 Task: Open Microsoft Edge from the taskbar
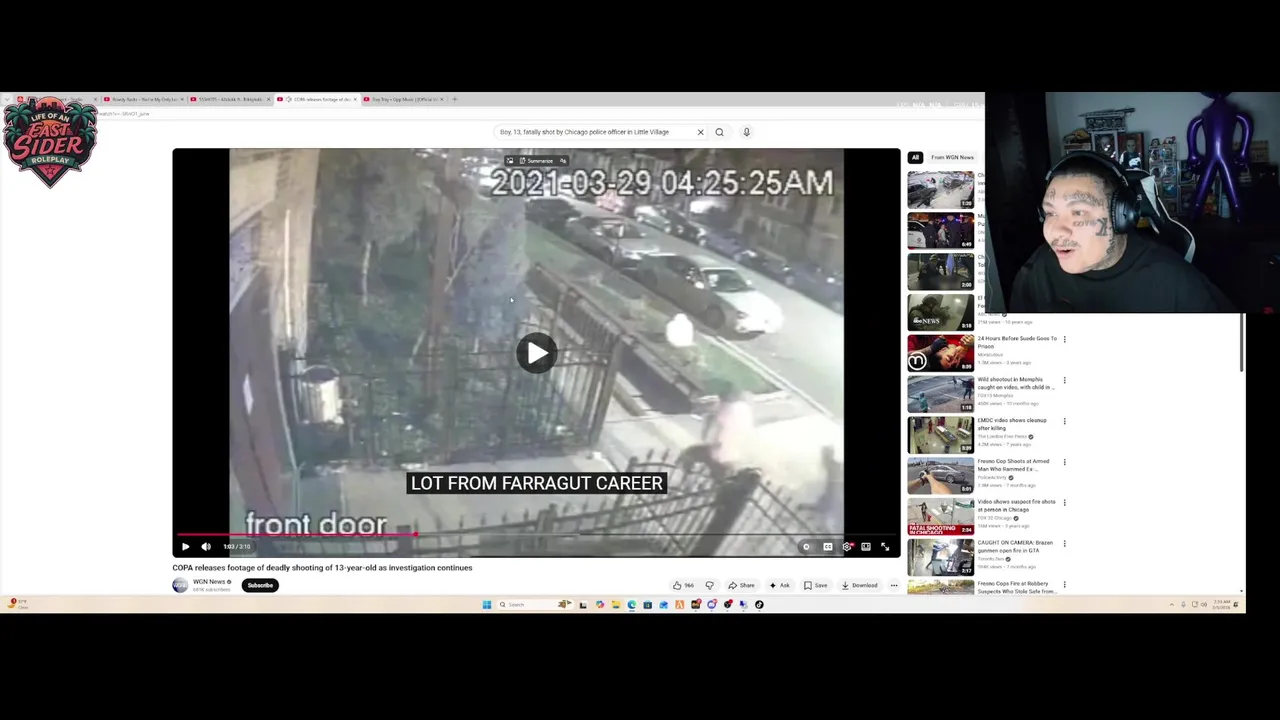(x=631, y=604)
